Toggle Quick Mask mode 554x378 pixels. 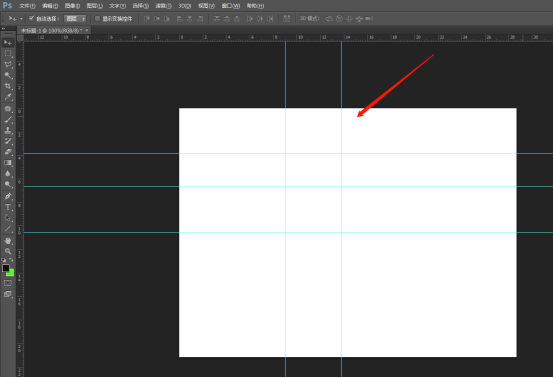click(8, 283)
